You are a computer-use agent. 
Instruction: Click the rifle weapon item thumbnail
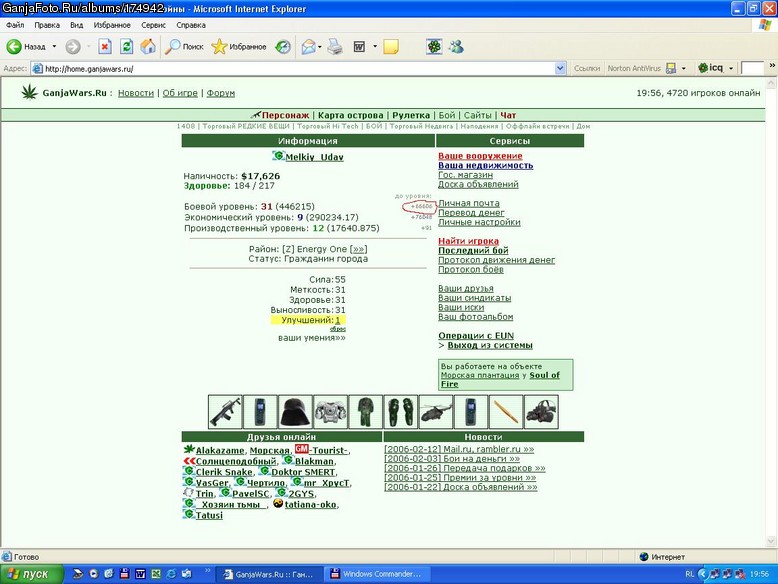[x=225, y=412]
